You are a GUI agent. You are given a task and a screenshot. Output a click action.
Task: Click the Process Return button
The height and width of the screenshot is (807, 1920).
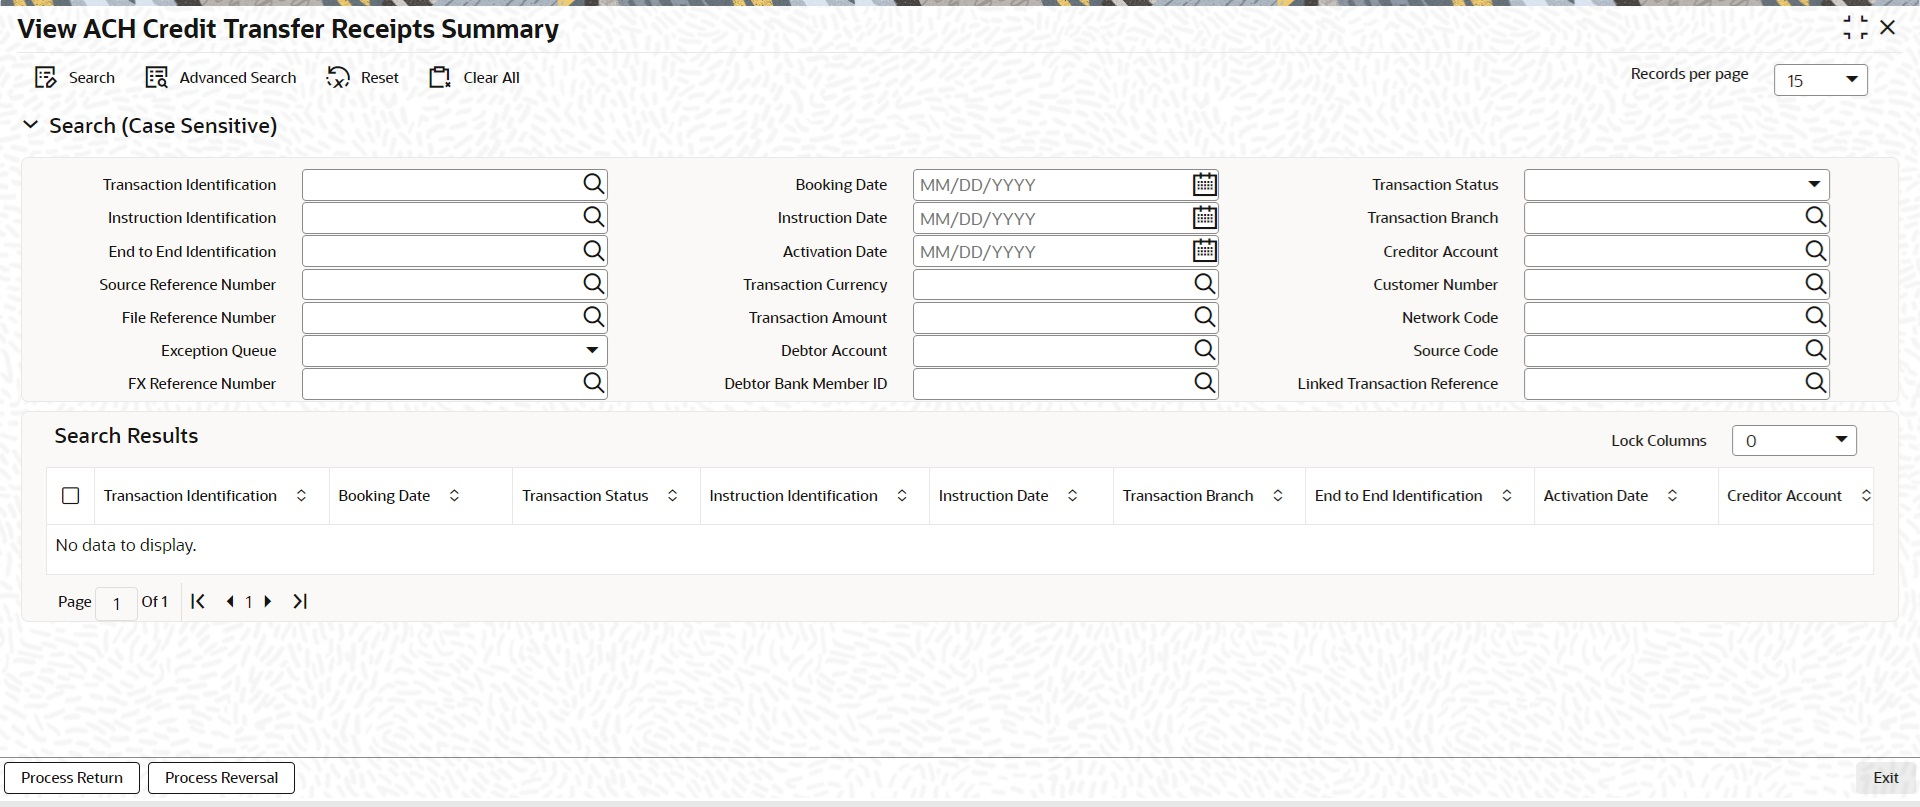72,778
